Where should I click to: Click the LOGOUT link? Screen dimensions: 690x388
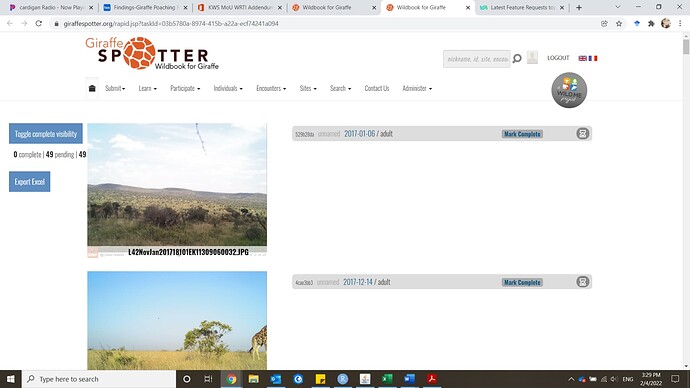click(x=558, y=58)
